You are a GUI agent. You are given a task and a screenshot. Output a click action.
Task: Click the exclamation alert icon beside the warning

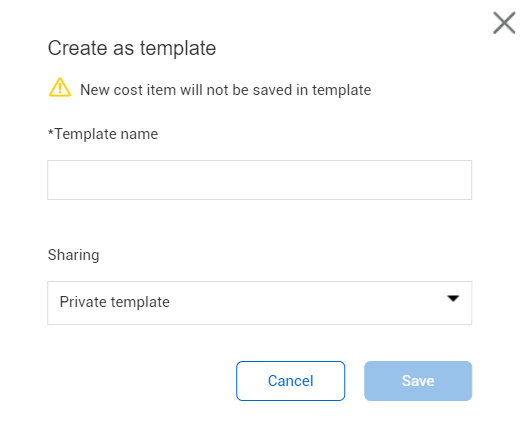pos(60,87)
